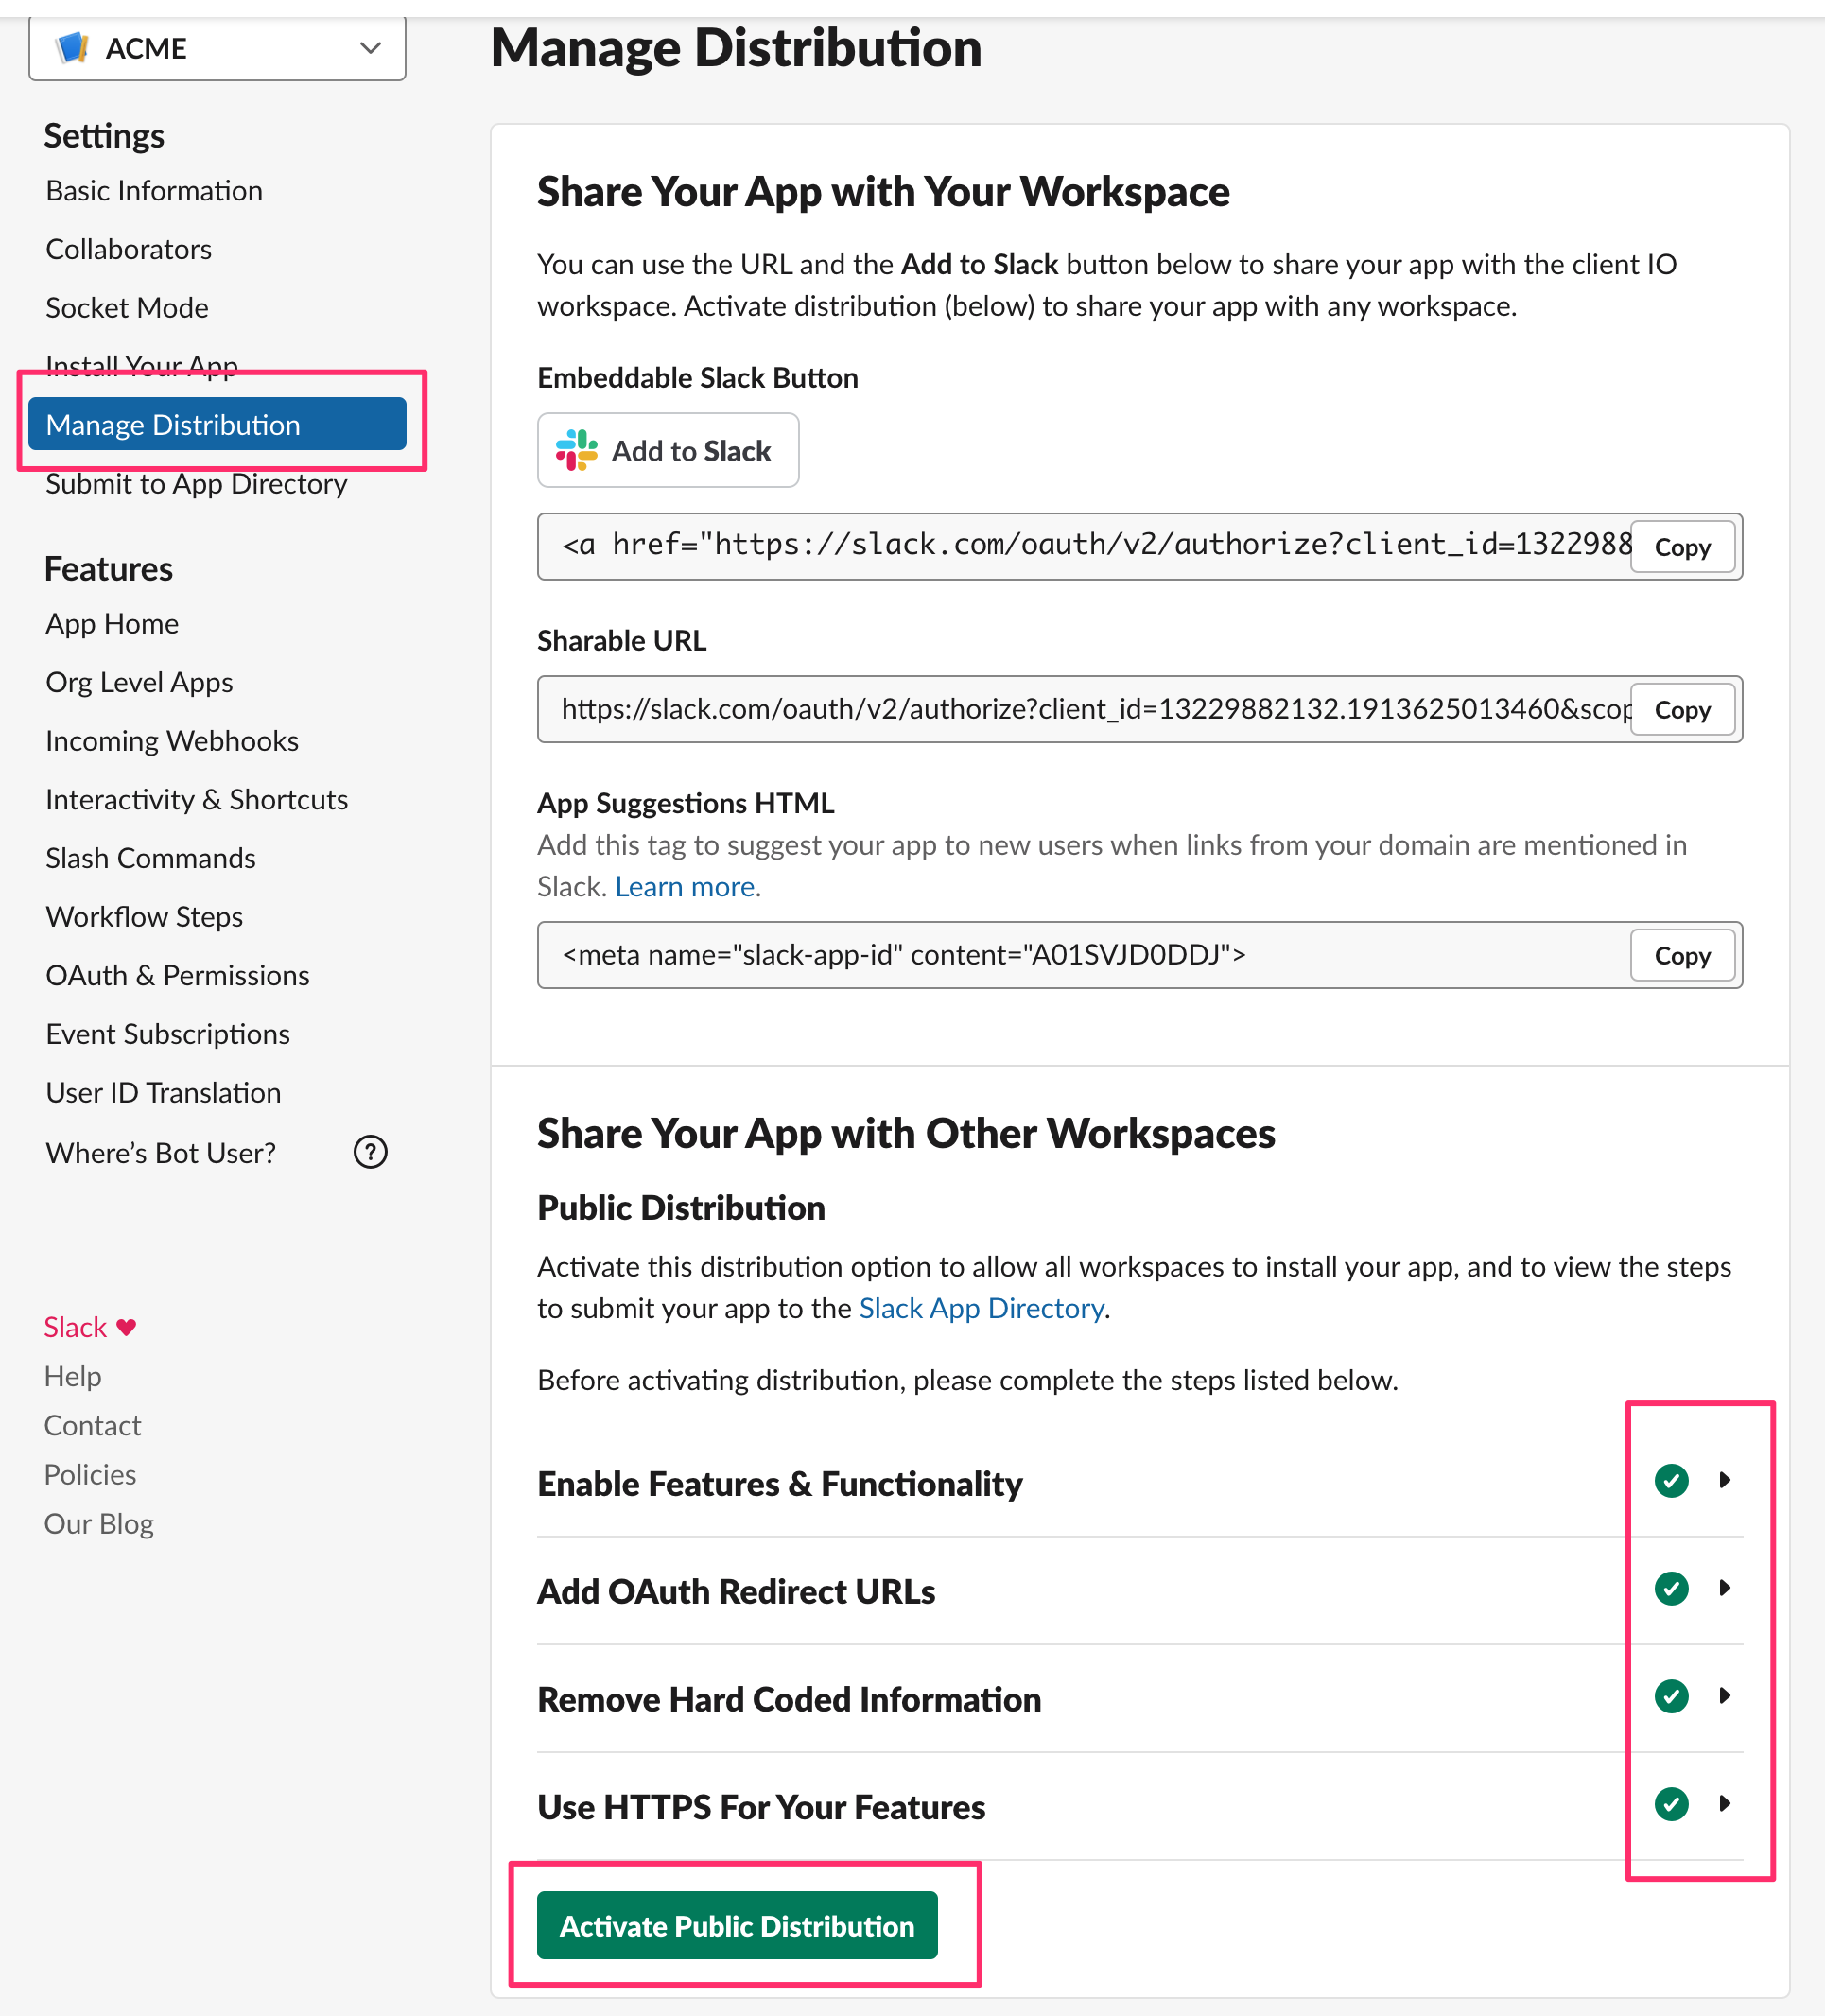
Task: Click the question mark help icon
Action: [x=370, y=1152]
